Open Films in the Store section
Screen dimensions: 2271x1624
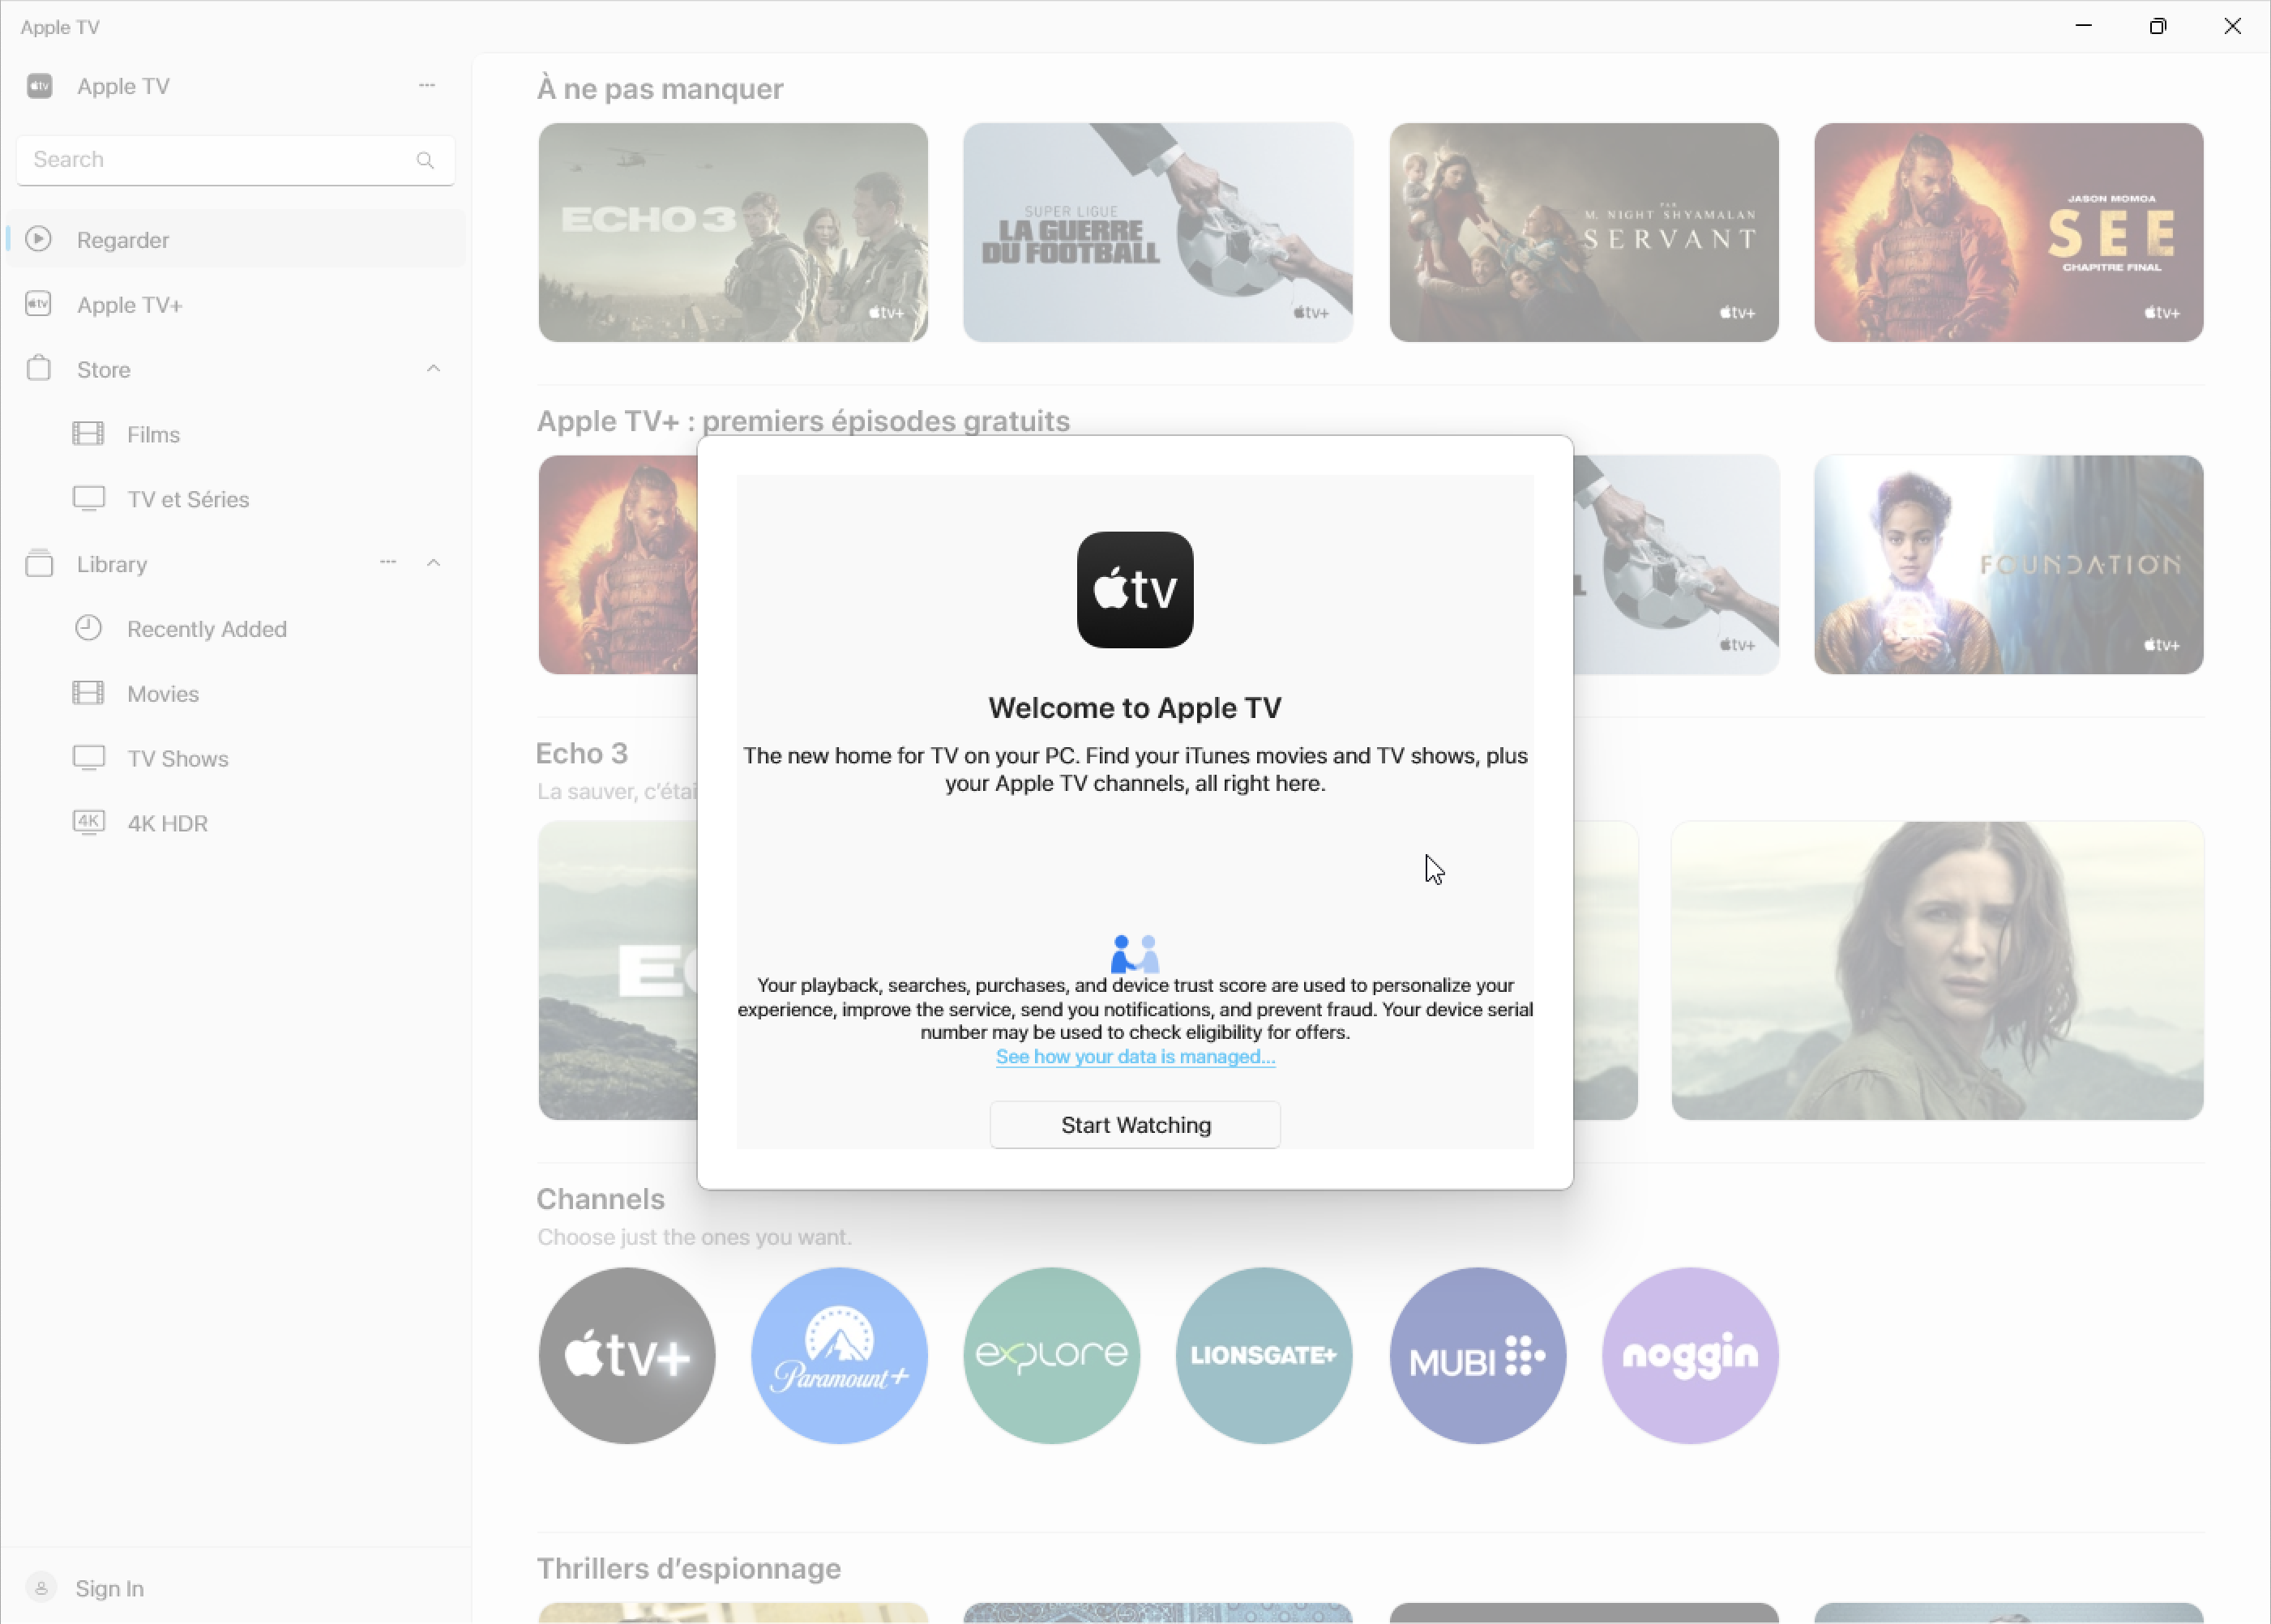point(236,435)
